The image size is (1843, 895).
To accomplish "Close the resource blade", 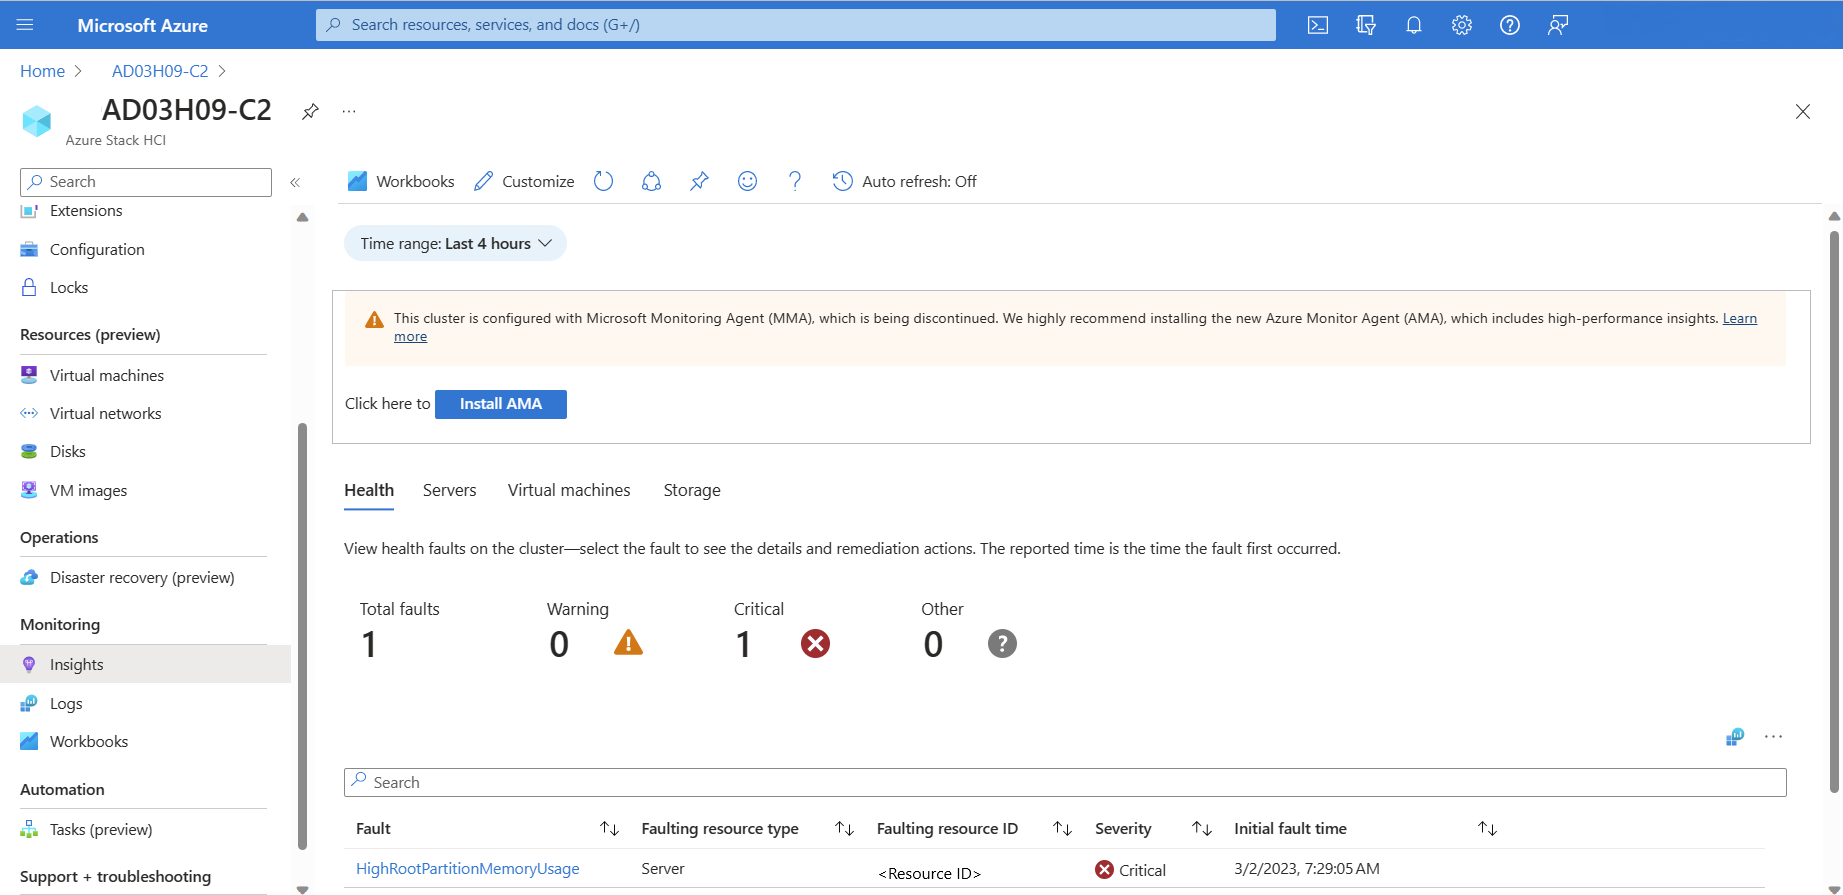I will click(x=1803, y=112).
